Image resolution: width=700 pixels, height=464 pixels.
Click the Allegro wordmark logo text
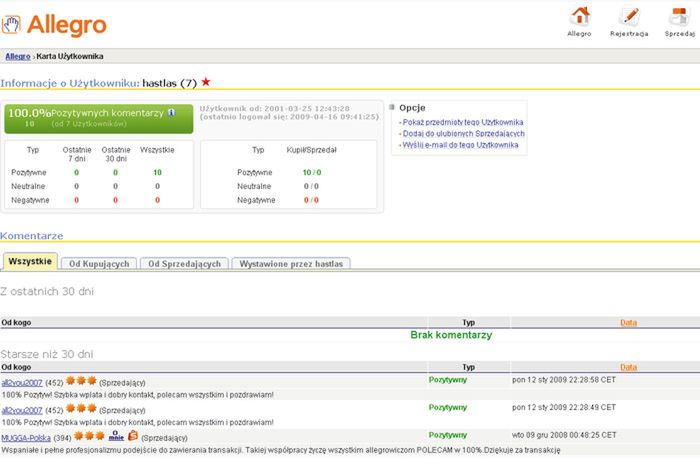point(67,25)
